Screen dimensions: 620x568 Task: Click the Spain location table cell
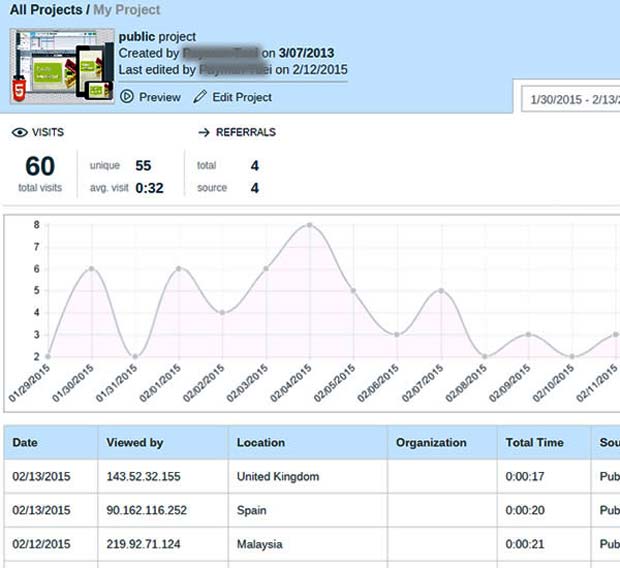tap(252, 510)
